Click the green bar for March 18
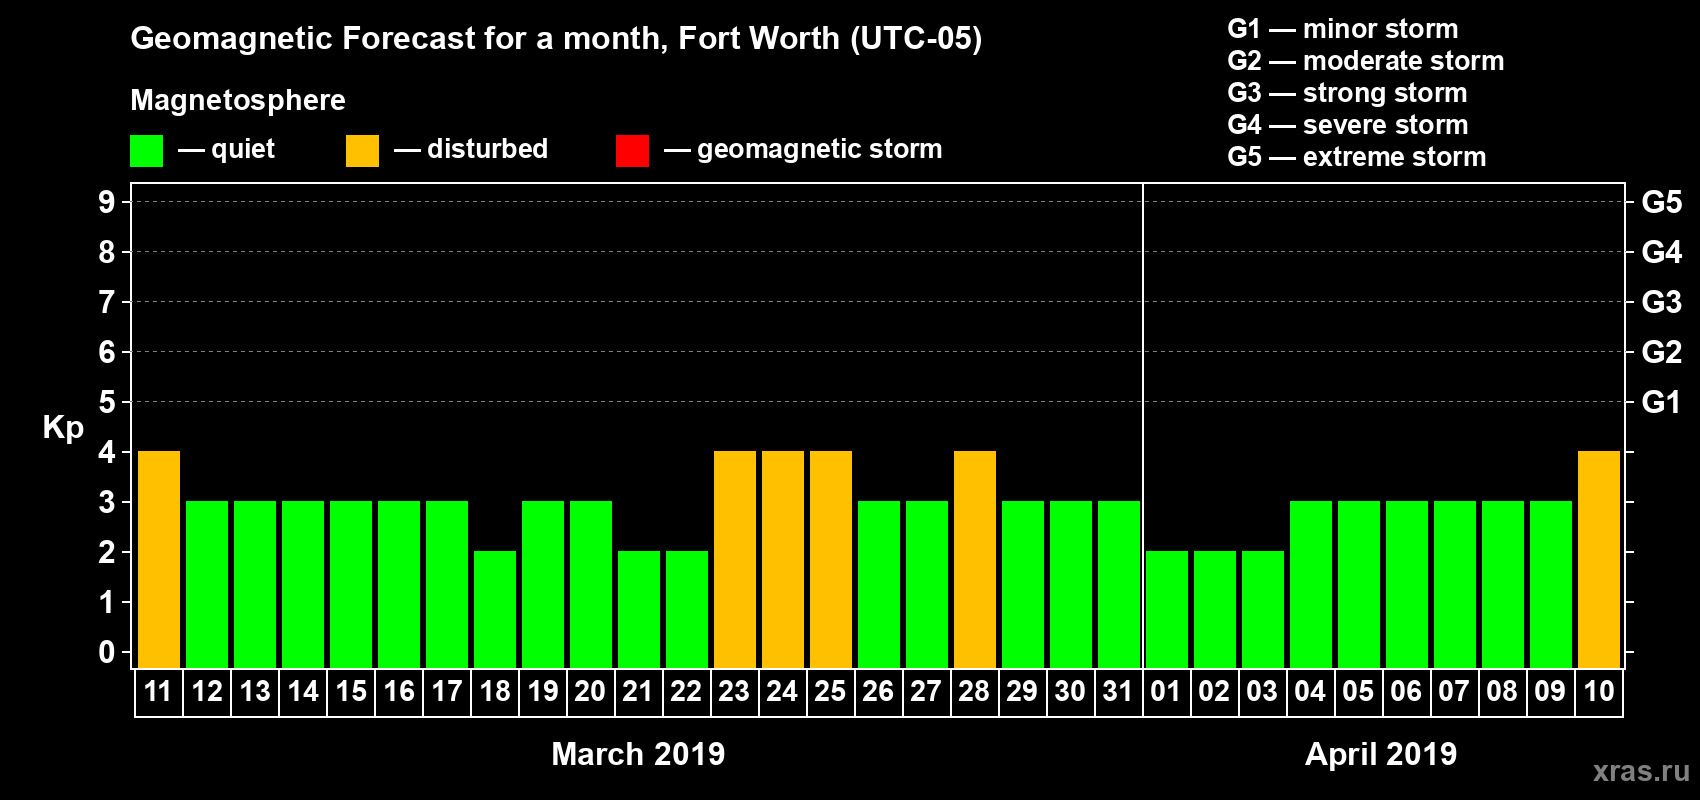The width and height of the screenshot is (1700, 800). click(x=495, y=609)
